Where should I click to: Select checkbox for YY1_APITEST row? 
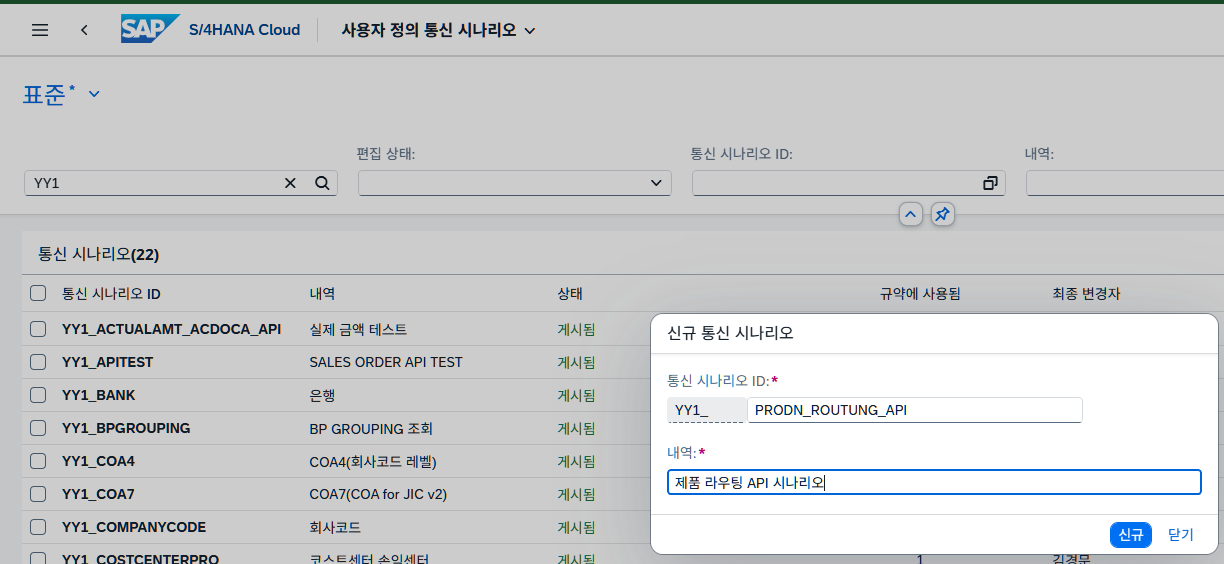click(38, 361)
